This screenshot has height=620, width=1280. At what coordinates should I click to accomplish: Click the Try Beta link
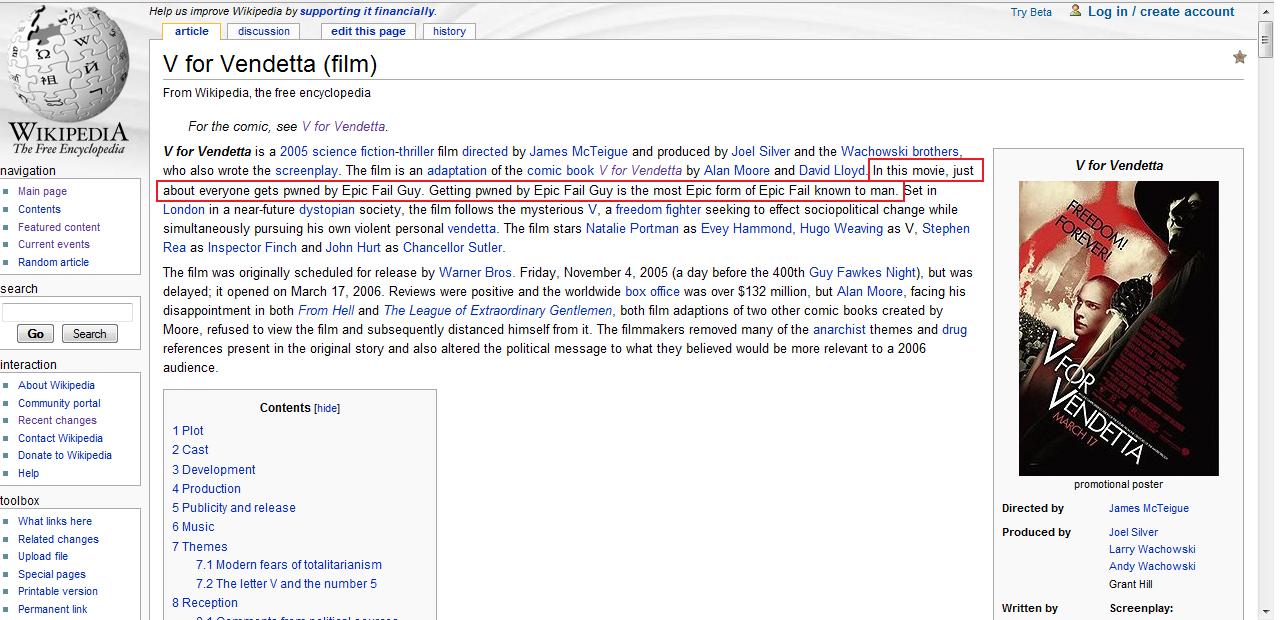tap(1031, 12)
